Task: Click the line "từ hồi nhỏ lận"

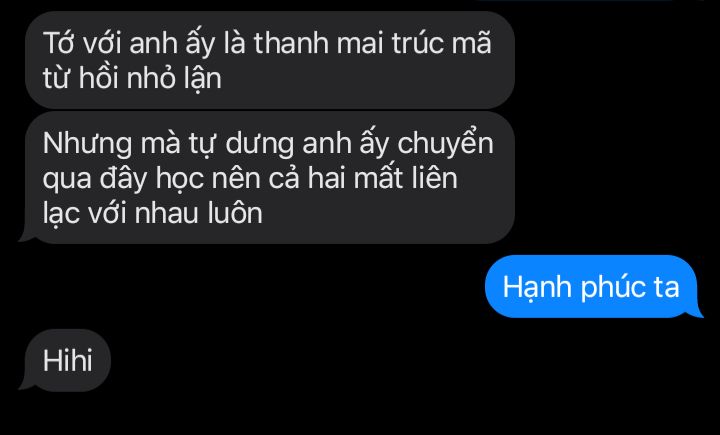Action: pyautogui.click(x=132, y=78)
